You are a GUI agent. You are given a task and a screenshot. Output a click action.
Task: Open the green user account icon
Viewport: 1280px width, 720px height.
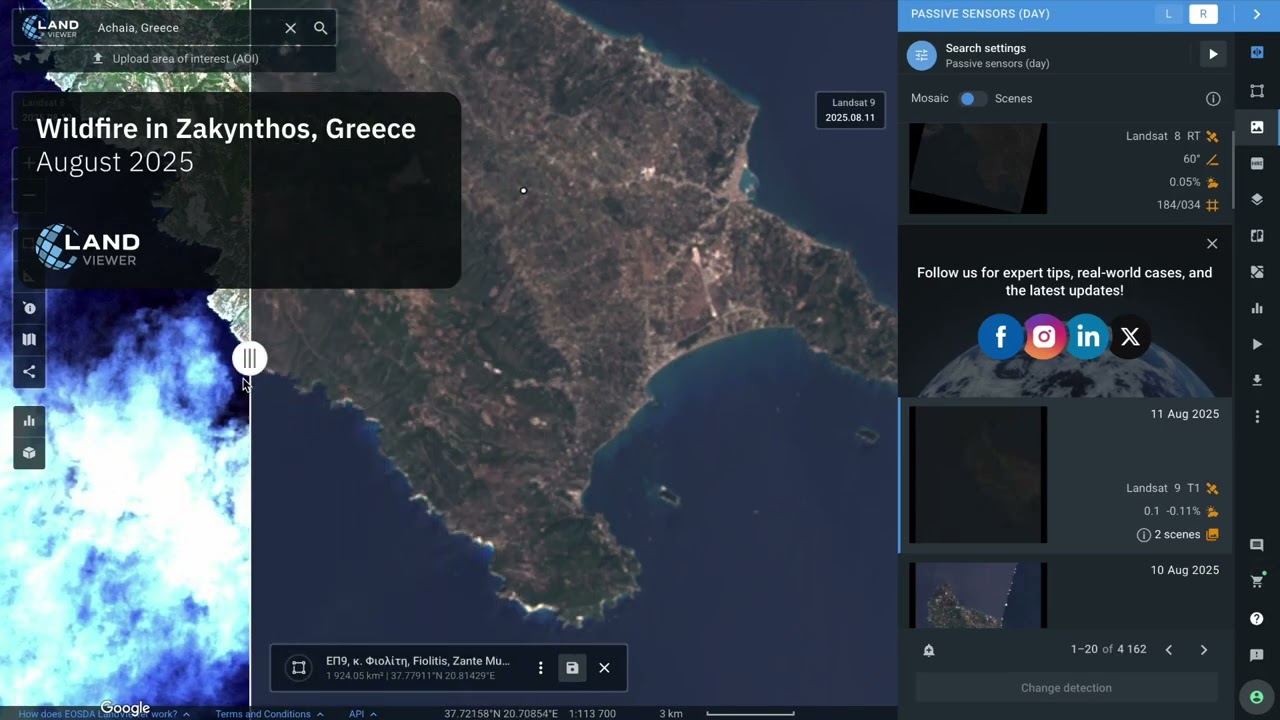(x=1257, y=697)
